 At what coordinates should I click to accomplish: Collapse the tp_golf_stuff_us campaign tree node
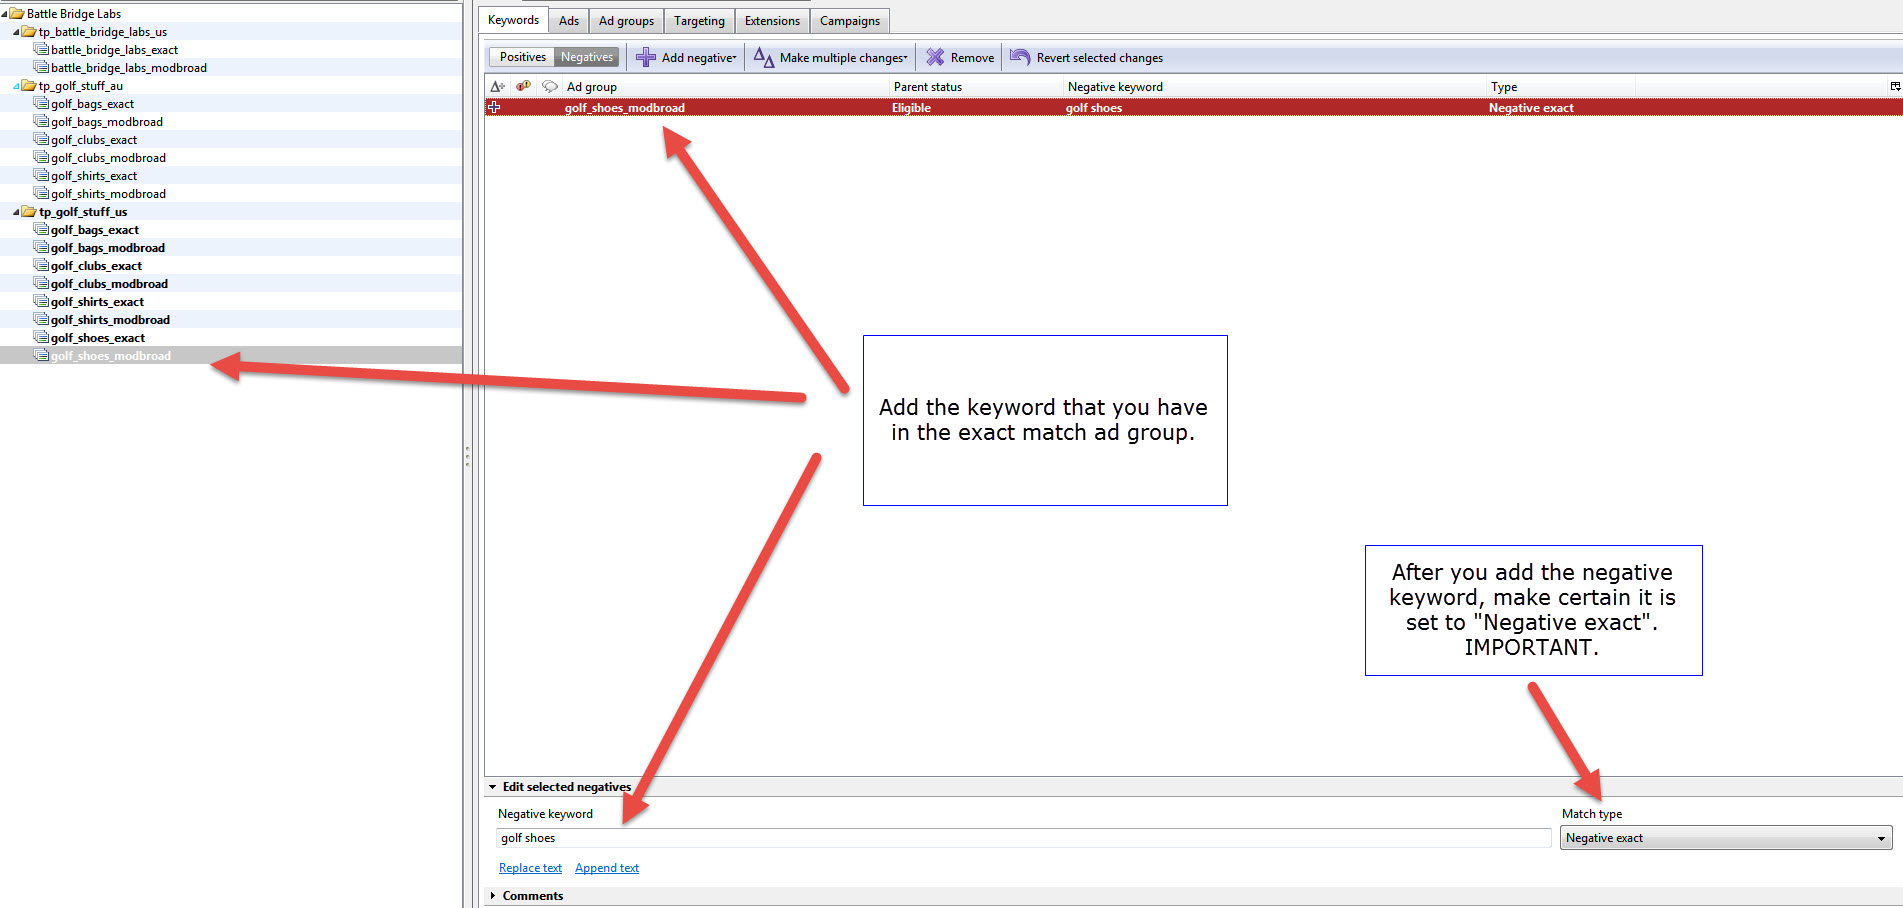17,212
